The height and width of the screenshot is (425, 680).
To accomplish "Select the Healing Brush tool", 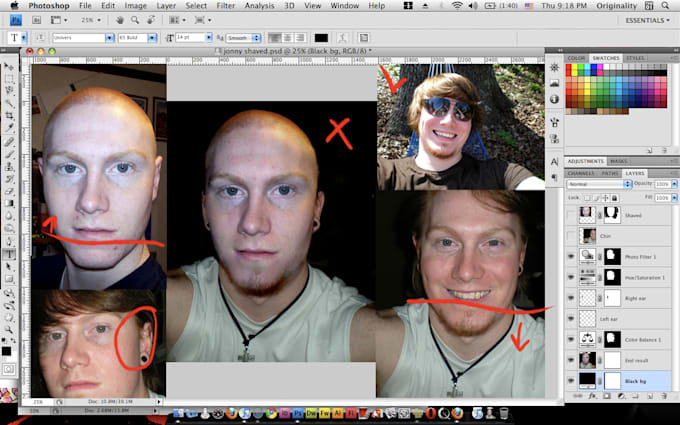I will [9, 141].
